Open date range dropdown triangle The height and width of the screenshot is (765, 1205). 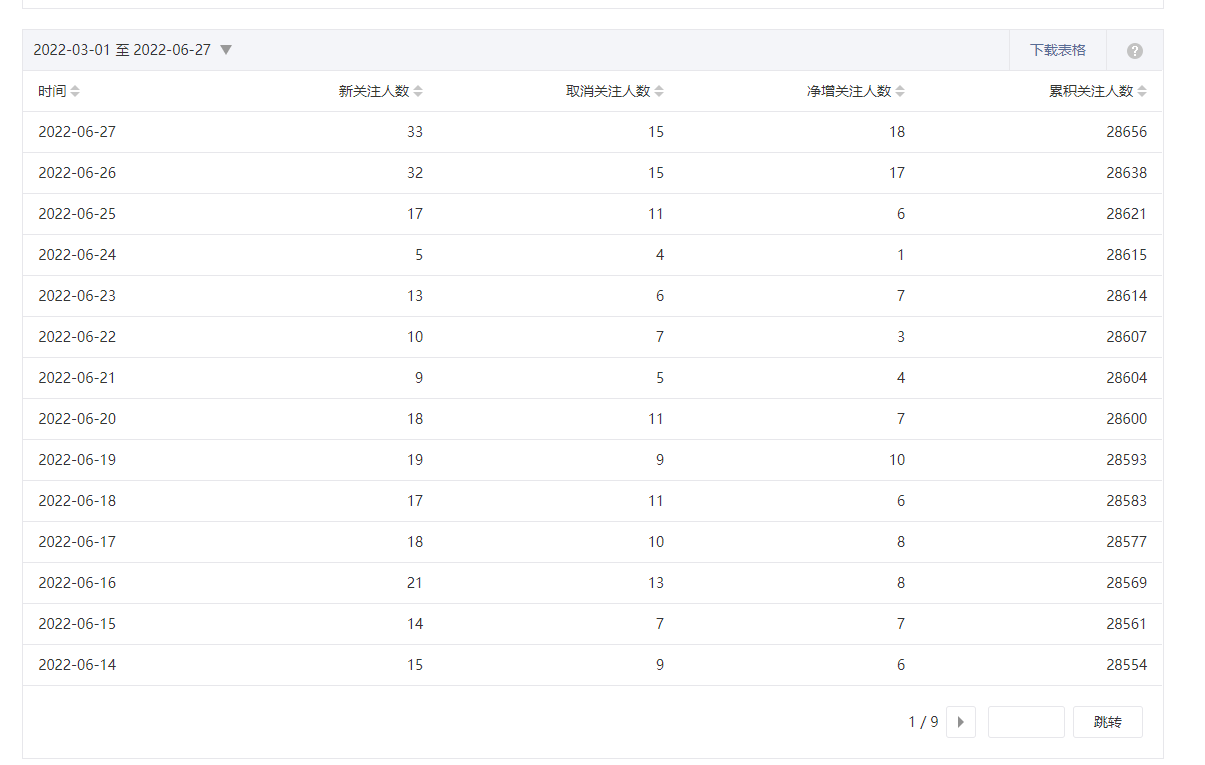(x=226, y=50)
